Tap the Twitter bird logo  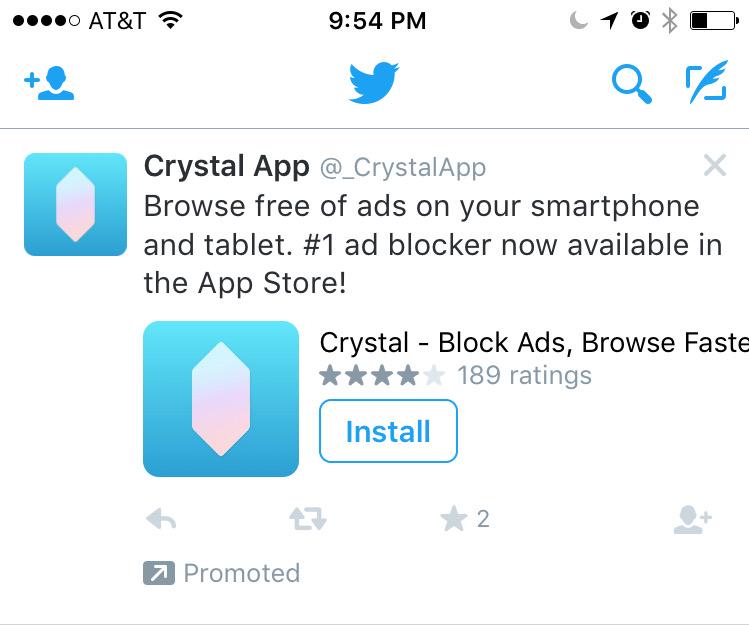(374, 83)
